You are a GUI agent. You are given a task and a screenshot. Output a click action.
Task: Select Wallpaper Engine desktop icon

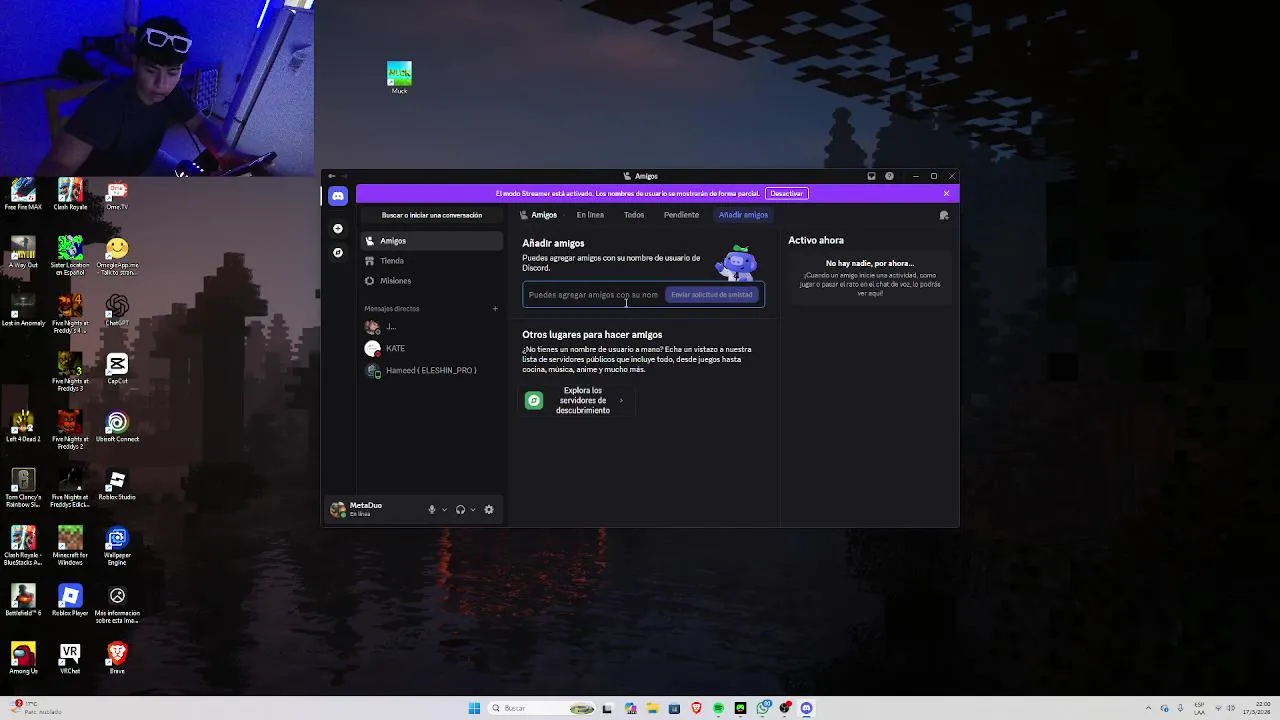[117, 545]
